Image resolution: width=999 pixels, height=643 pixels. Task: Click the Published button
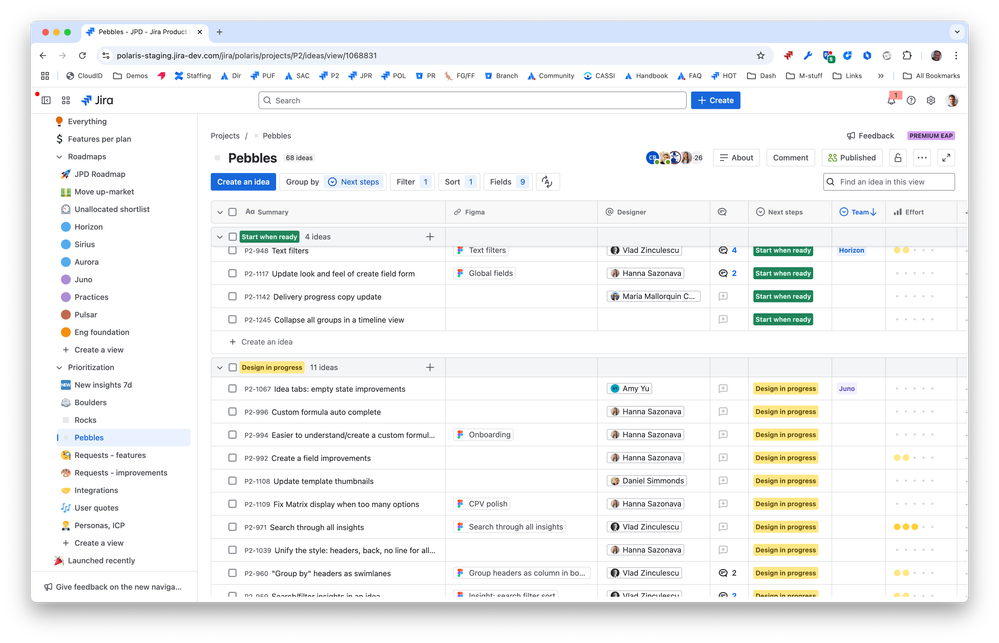pyautogui.click(x=852, y=157)
